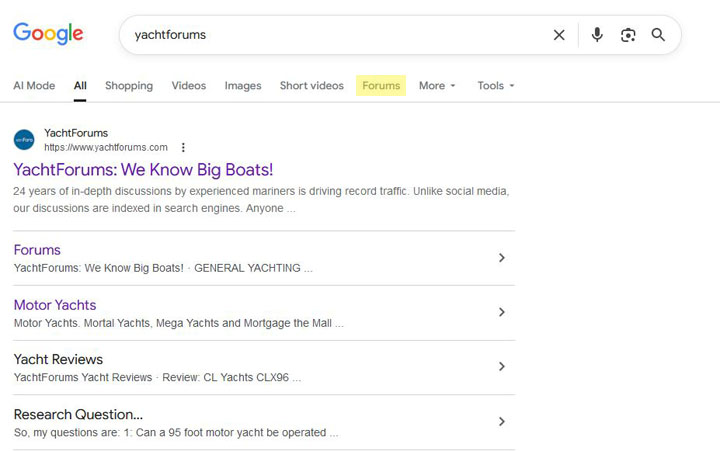
Task: Start voice search with microphone icon
Action: click(x=597, y=35)
